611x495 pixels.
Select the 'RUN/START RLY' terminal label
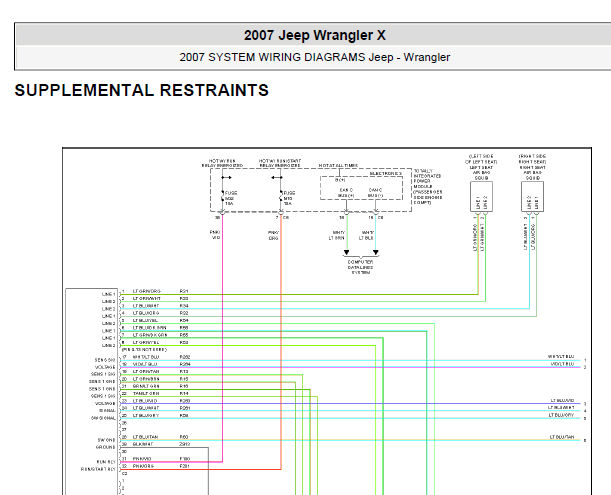pos(98,469)
